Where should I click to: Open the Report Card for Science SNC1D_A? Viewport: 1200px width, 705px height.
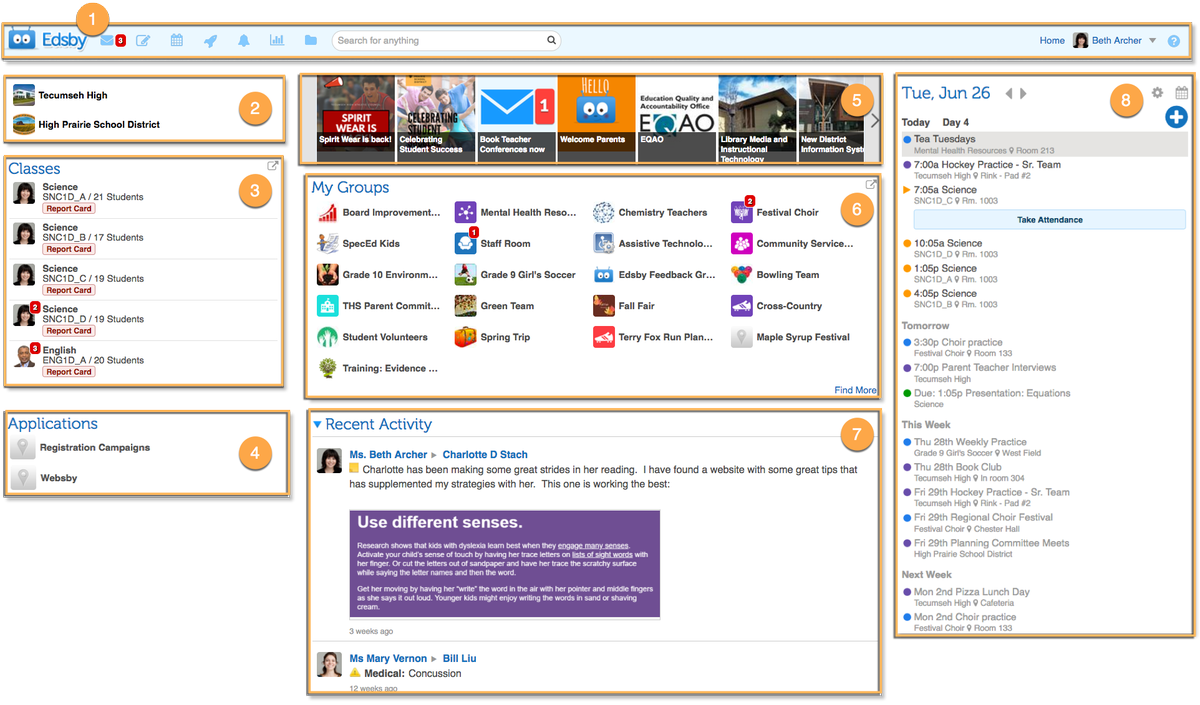pyautogui.click(x=68, y=208)
